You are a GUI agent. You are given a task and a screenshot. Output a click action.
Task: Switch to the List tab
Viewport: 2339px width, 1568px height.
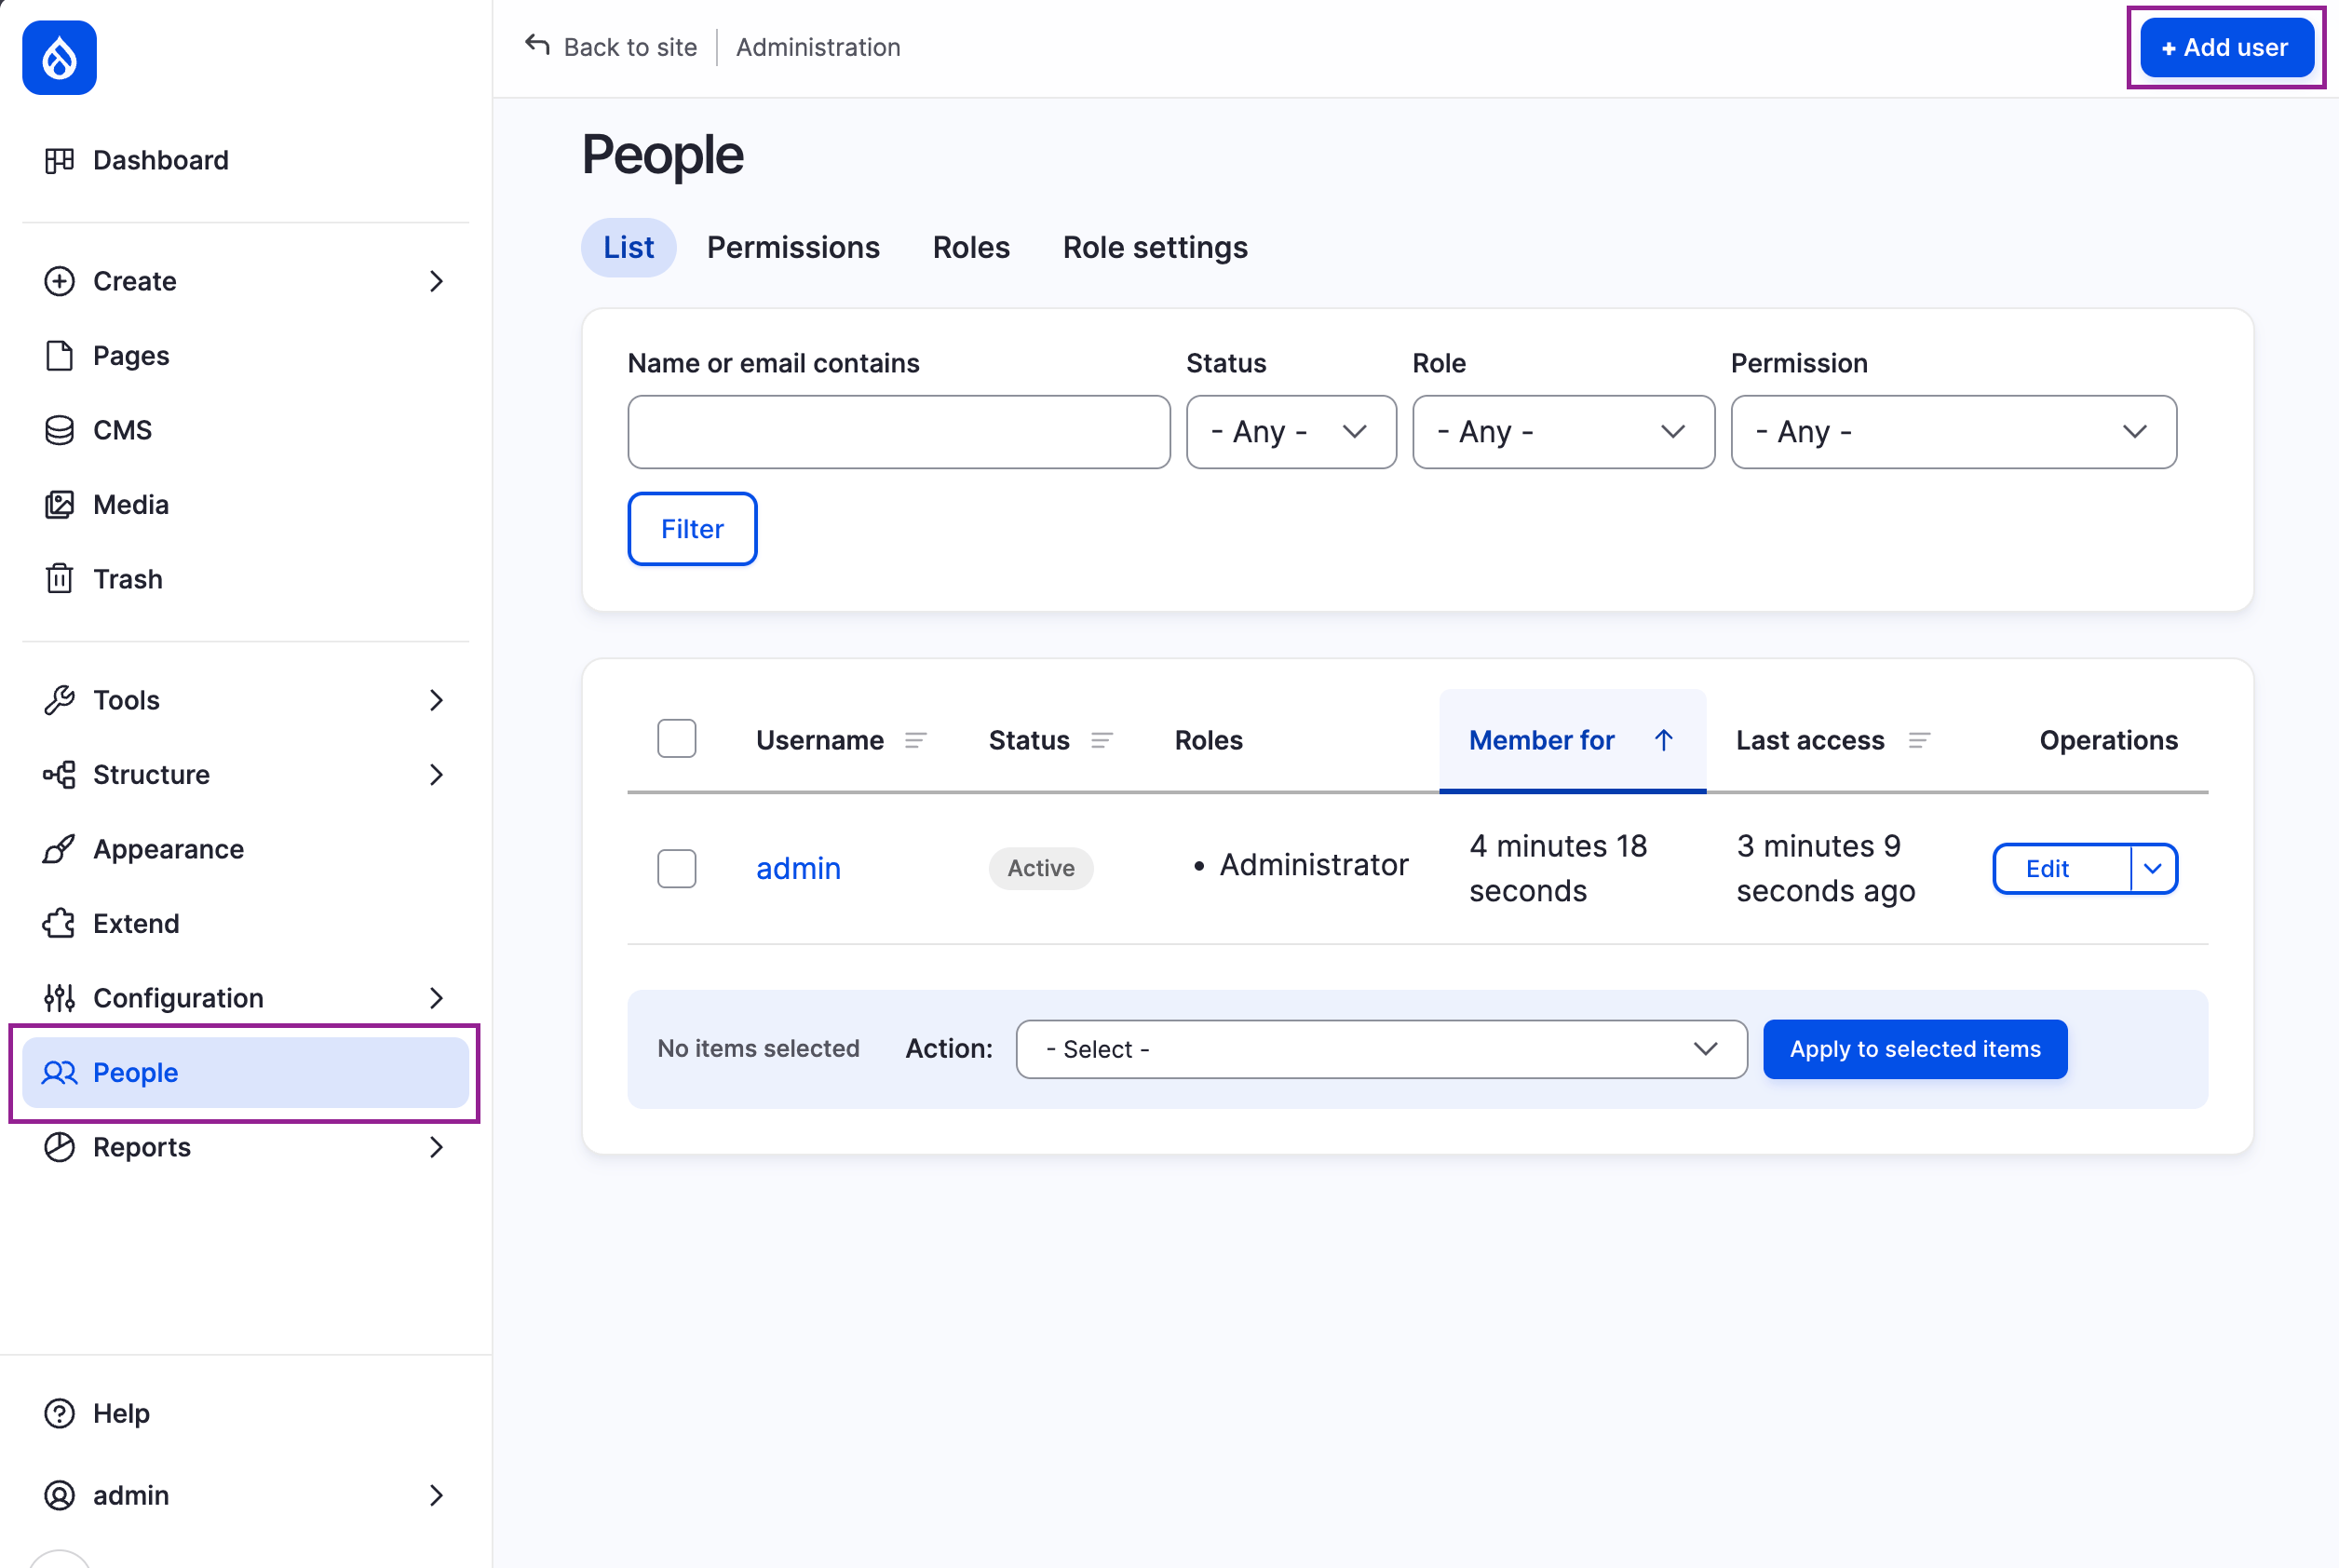628,247
